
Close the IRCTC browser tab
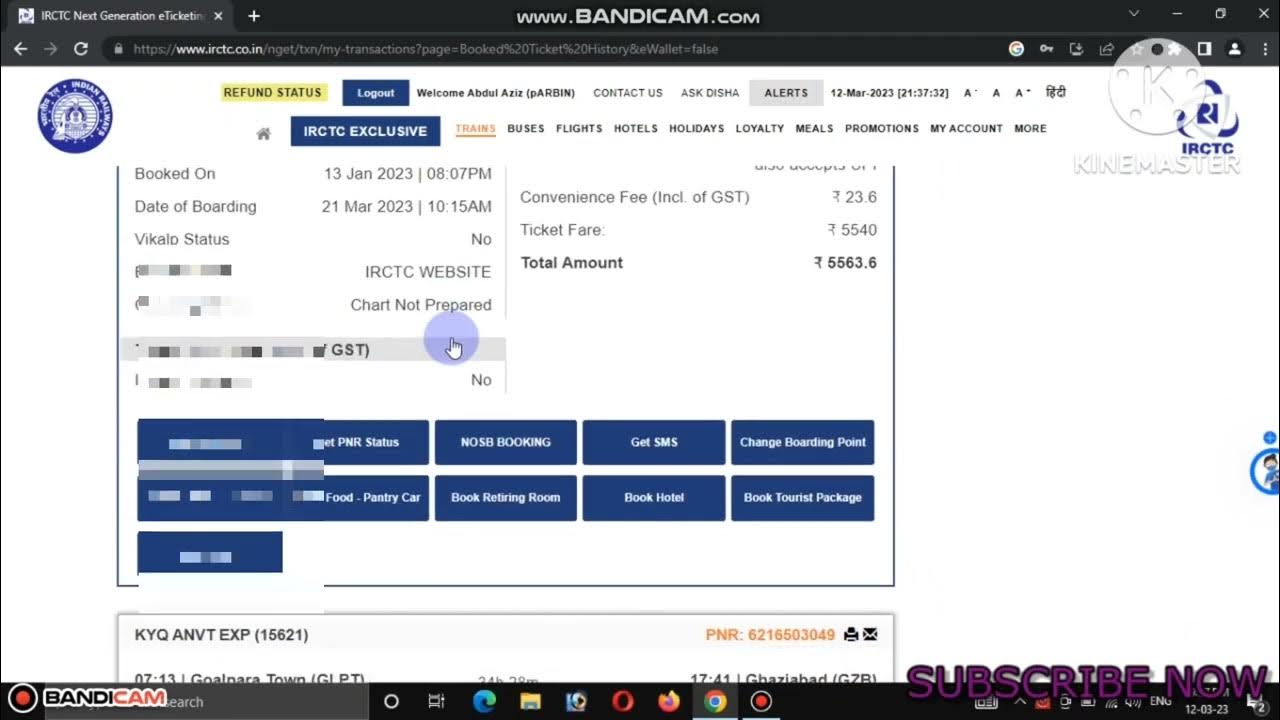(218, 16)
